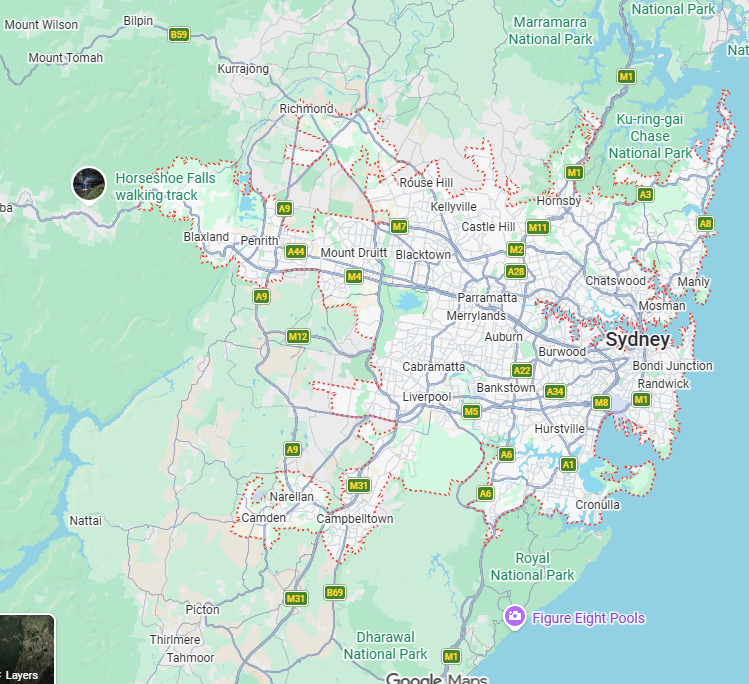This screenshot has width=749, height=684.
Task: Click the M31 shield near Campbelltown
Action: click(358, 486)
